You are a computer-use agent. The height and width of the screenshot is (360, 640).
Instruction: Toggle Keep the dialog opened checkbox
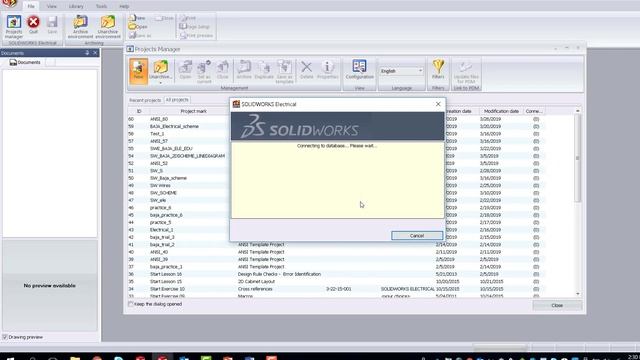131,304
